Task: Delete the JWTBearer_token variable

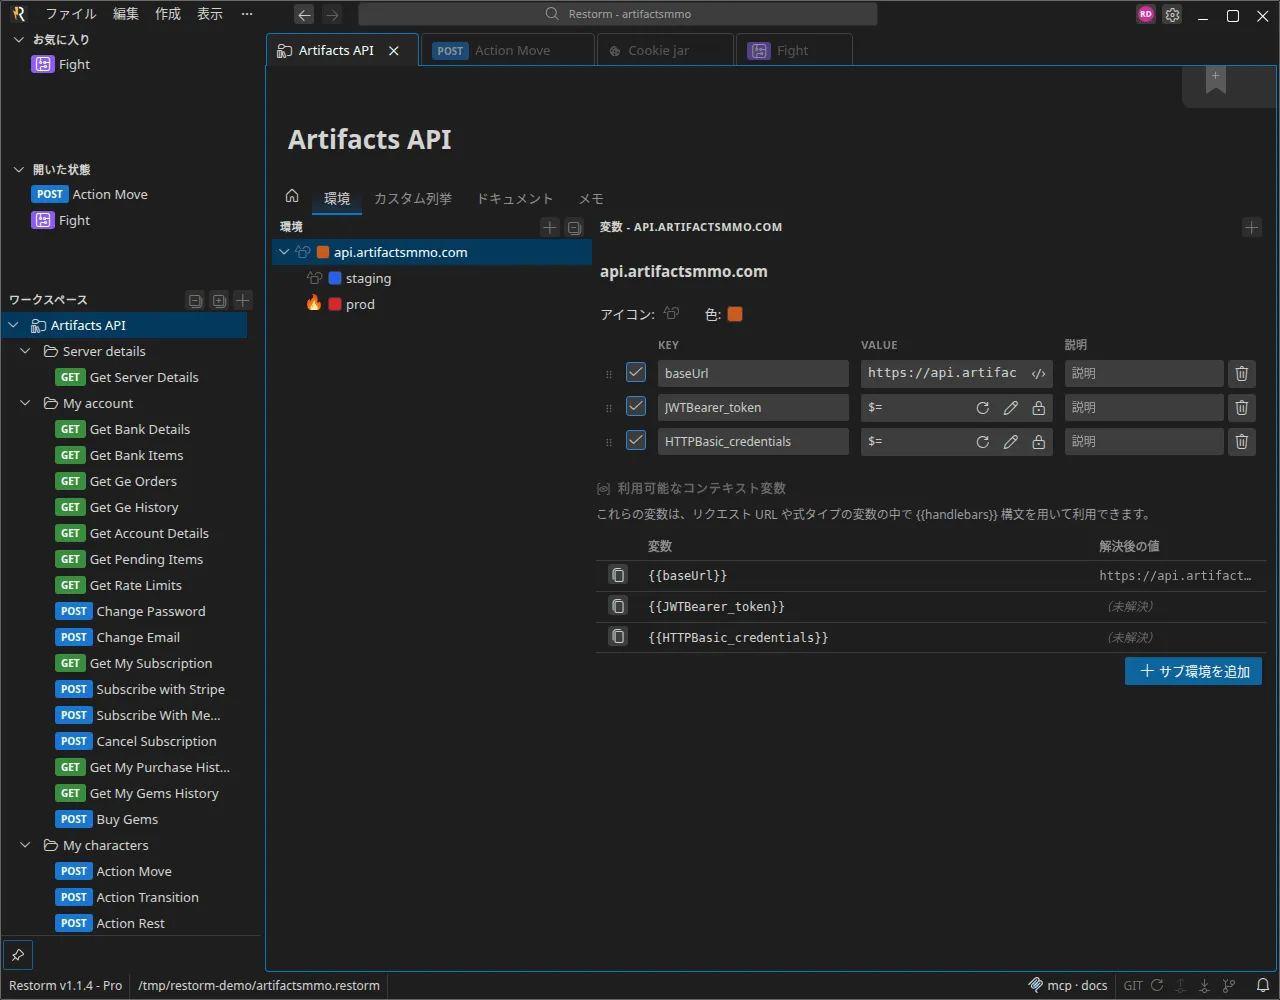Action: [1242, 407]
